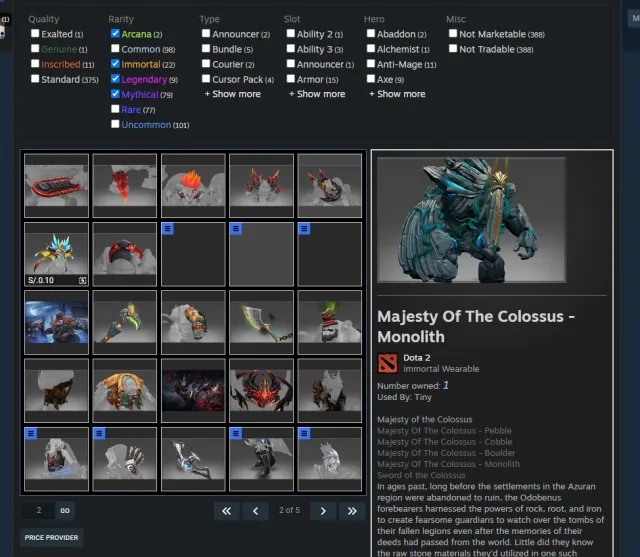
Task: Check the Announcer slot filter
Action: 291,64
